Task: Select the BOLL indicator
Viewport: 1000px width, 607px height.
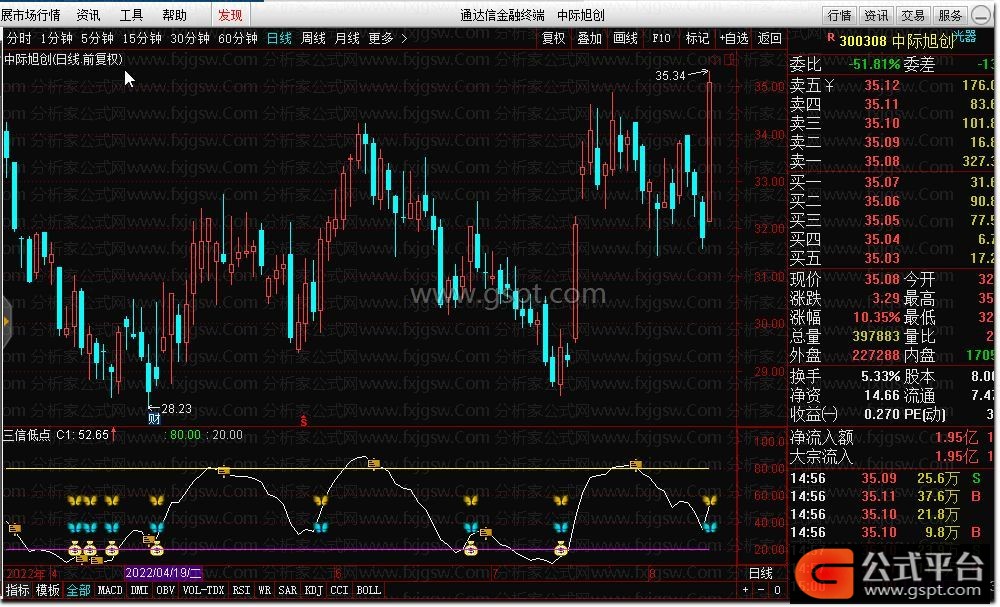Action: click(x=369, y=590)
